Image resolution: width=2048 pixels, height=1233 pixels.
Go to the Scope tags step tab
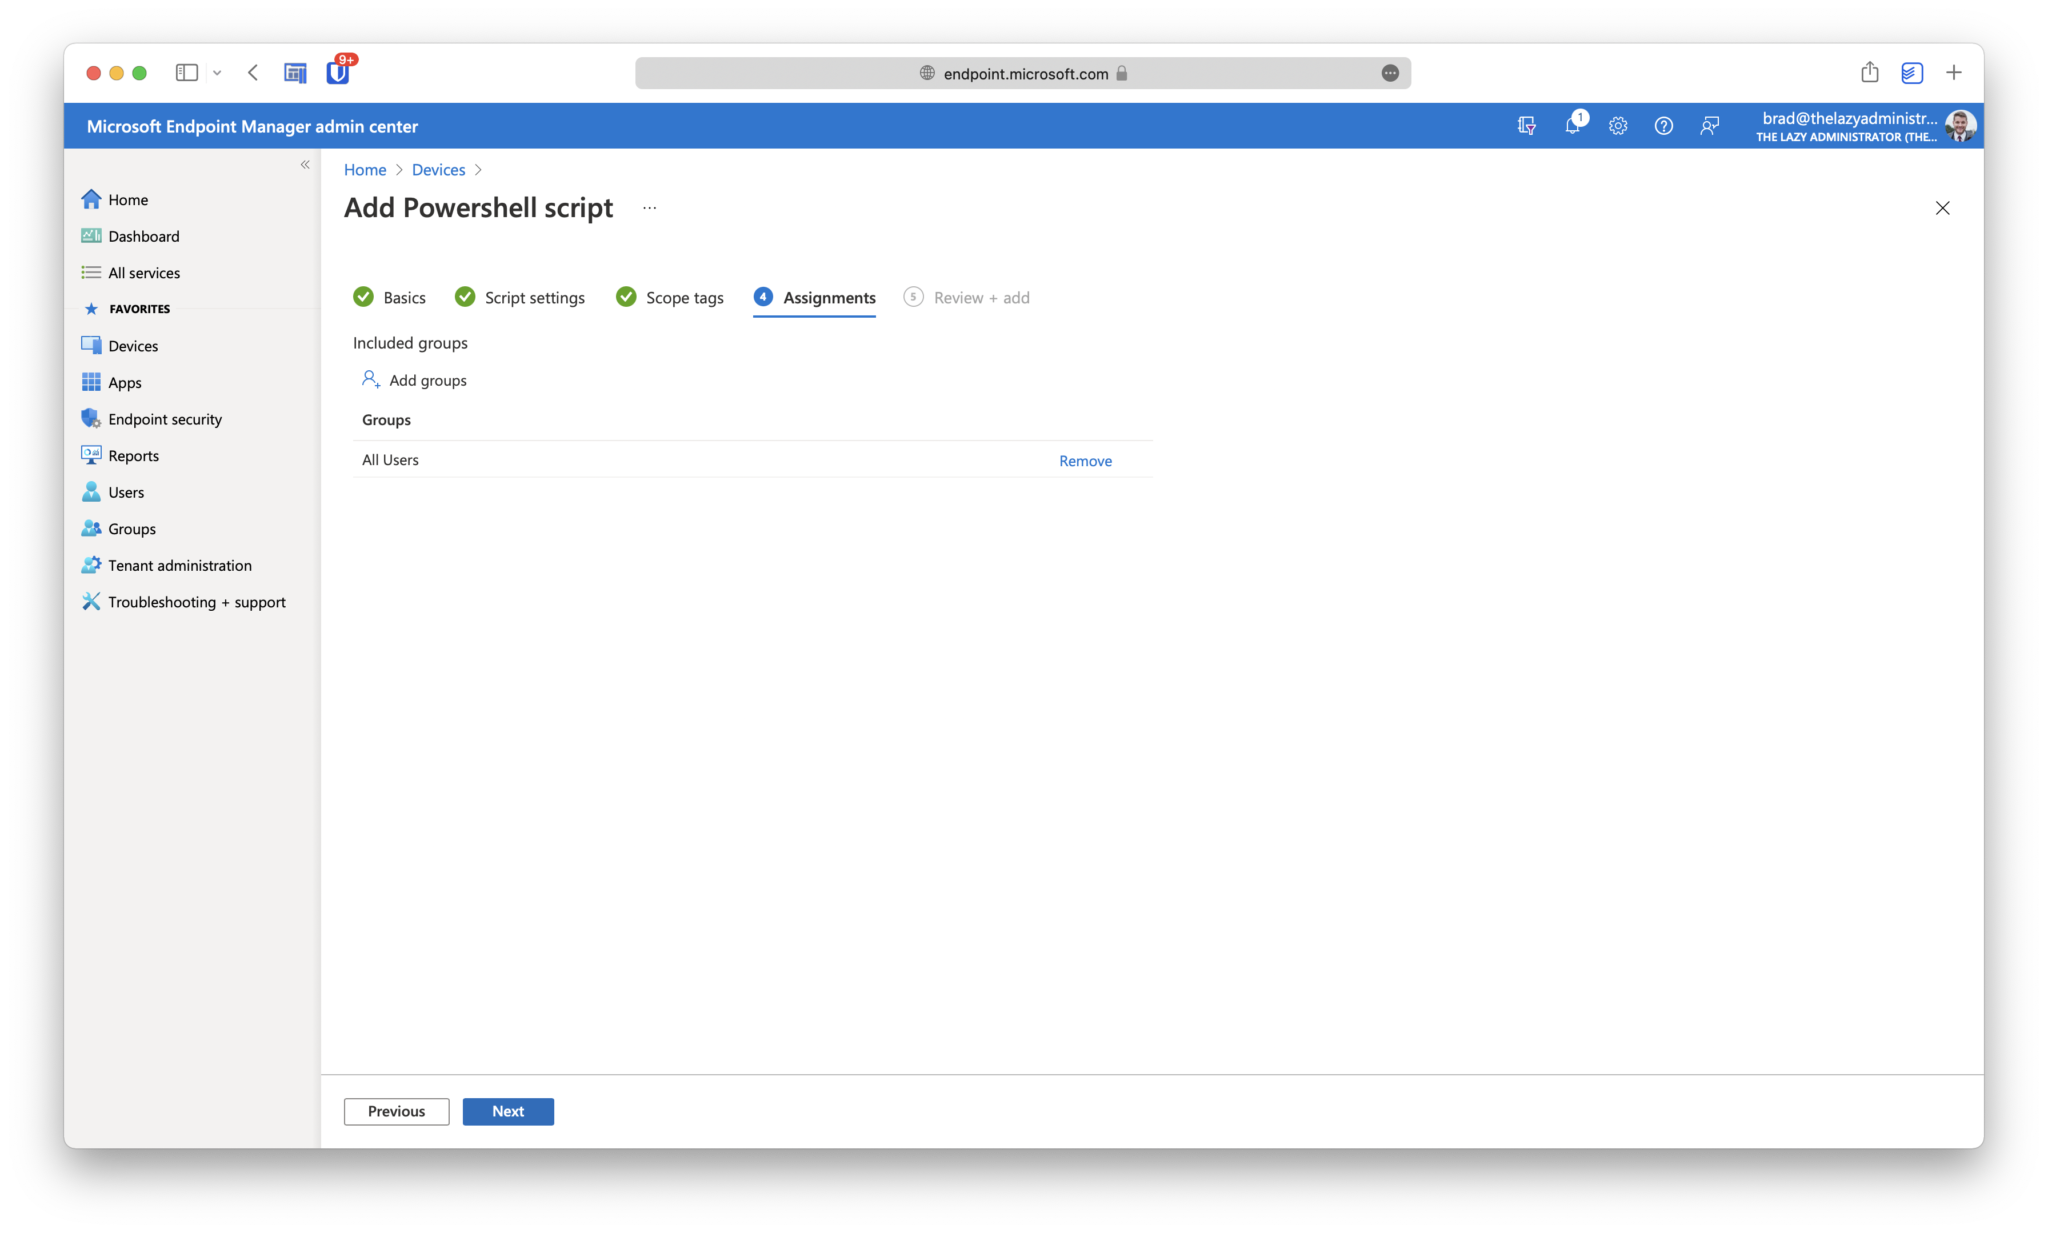[670, 297]
